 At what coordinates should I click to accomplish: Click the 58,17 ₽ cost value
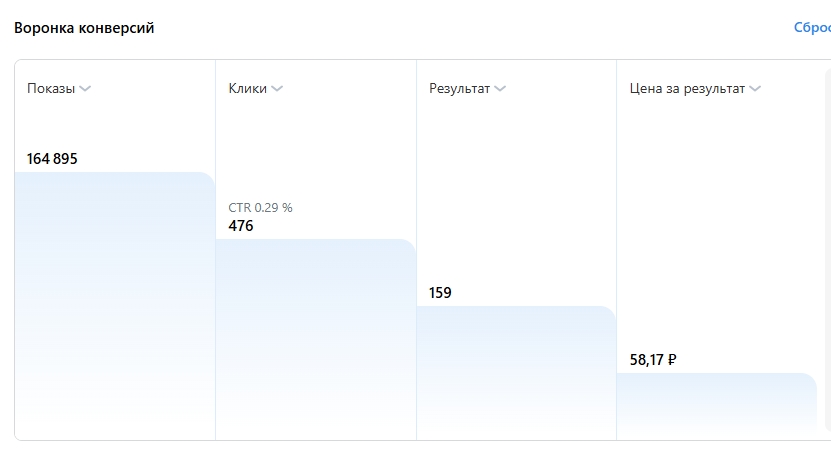pyautogui.click(x=653, y=360)
